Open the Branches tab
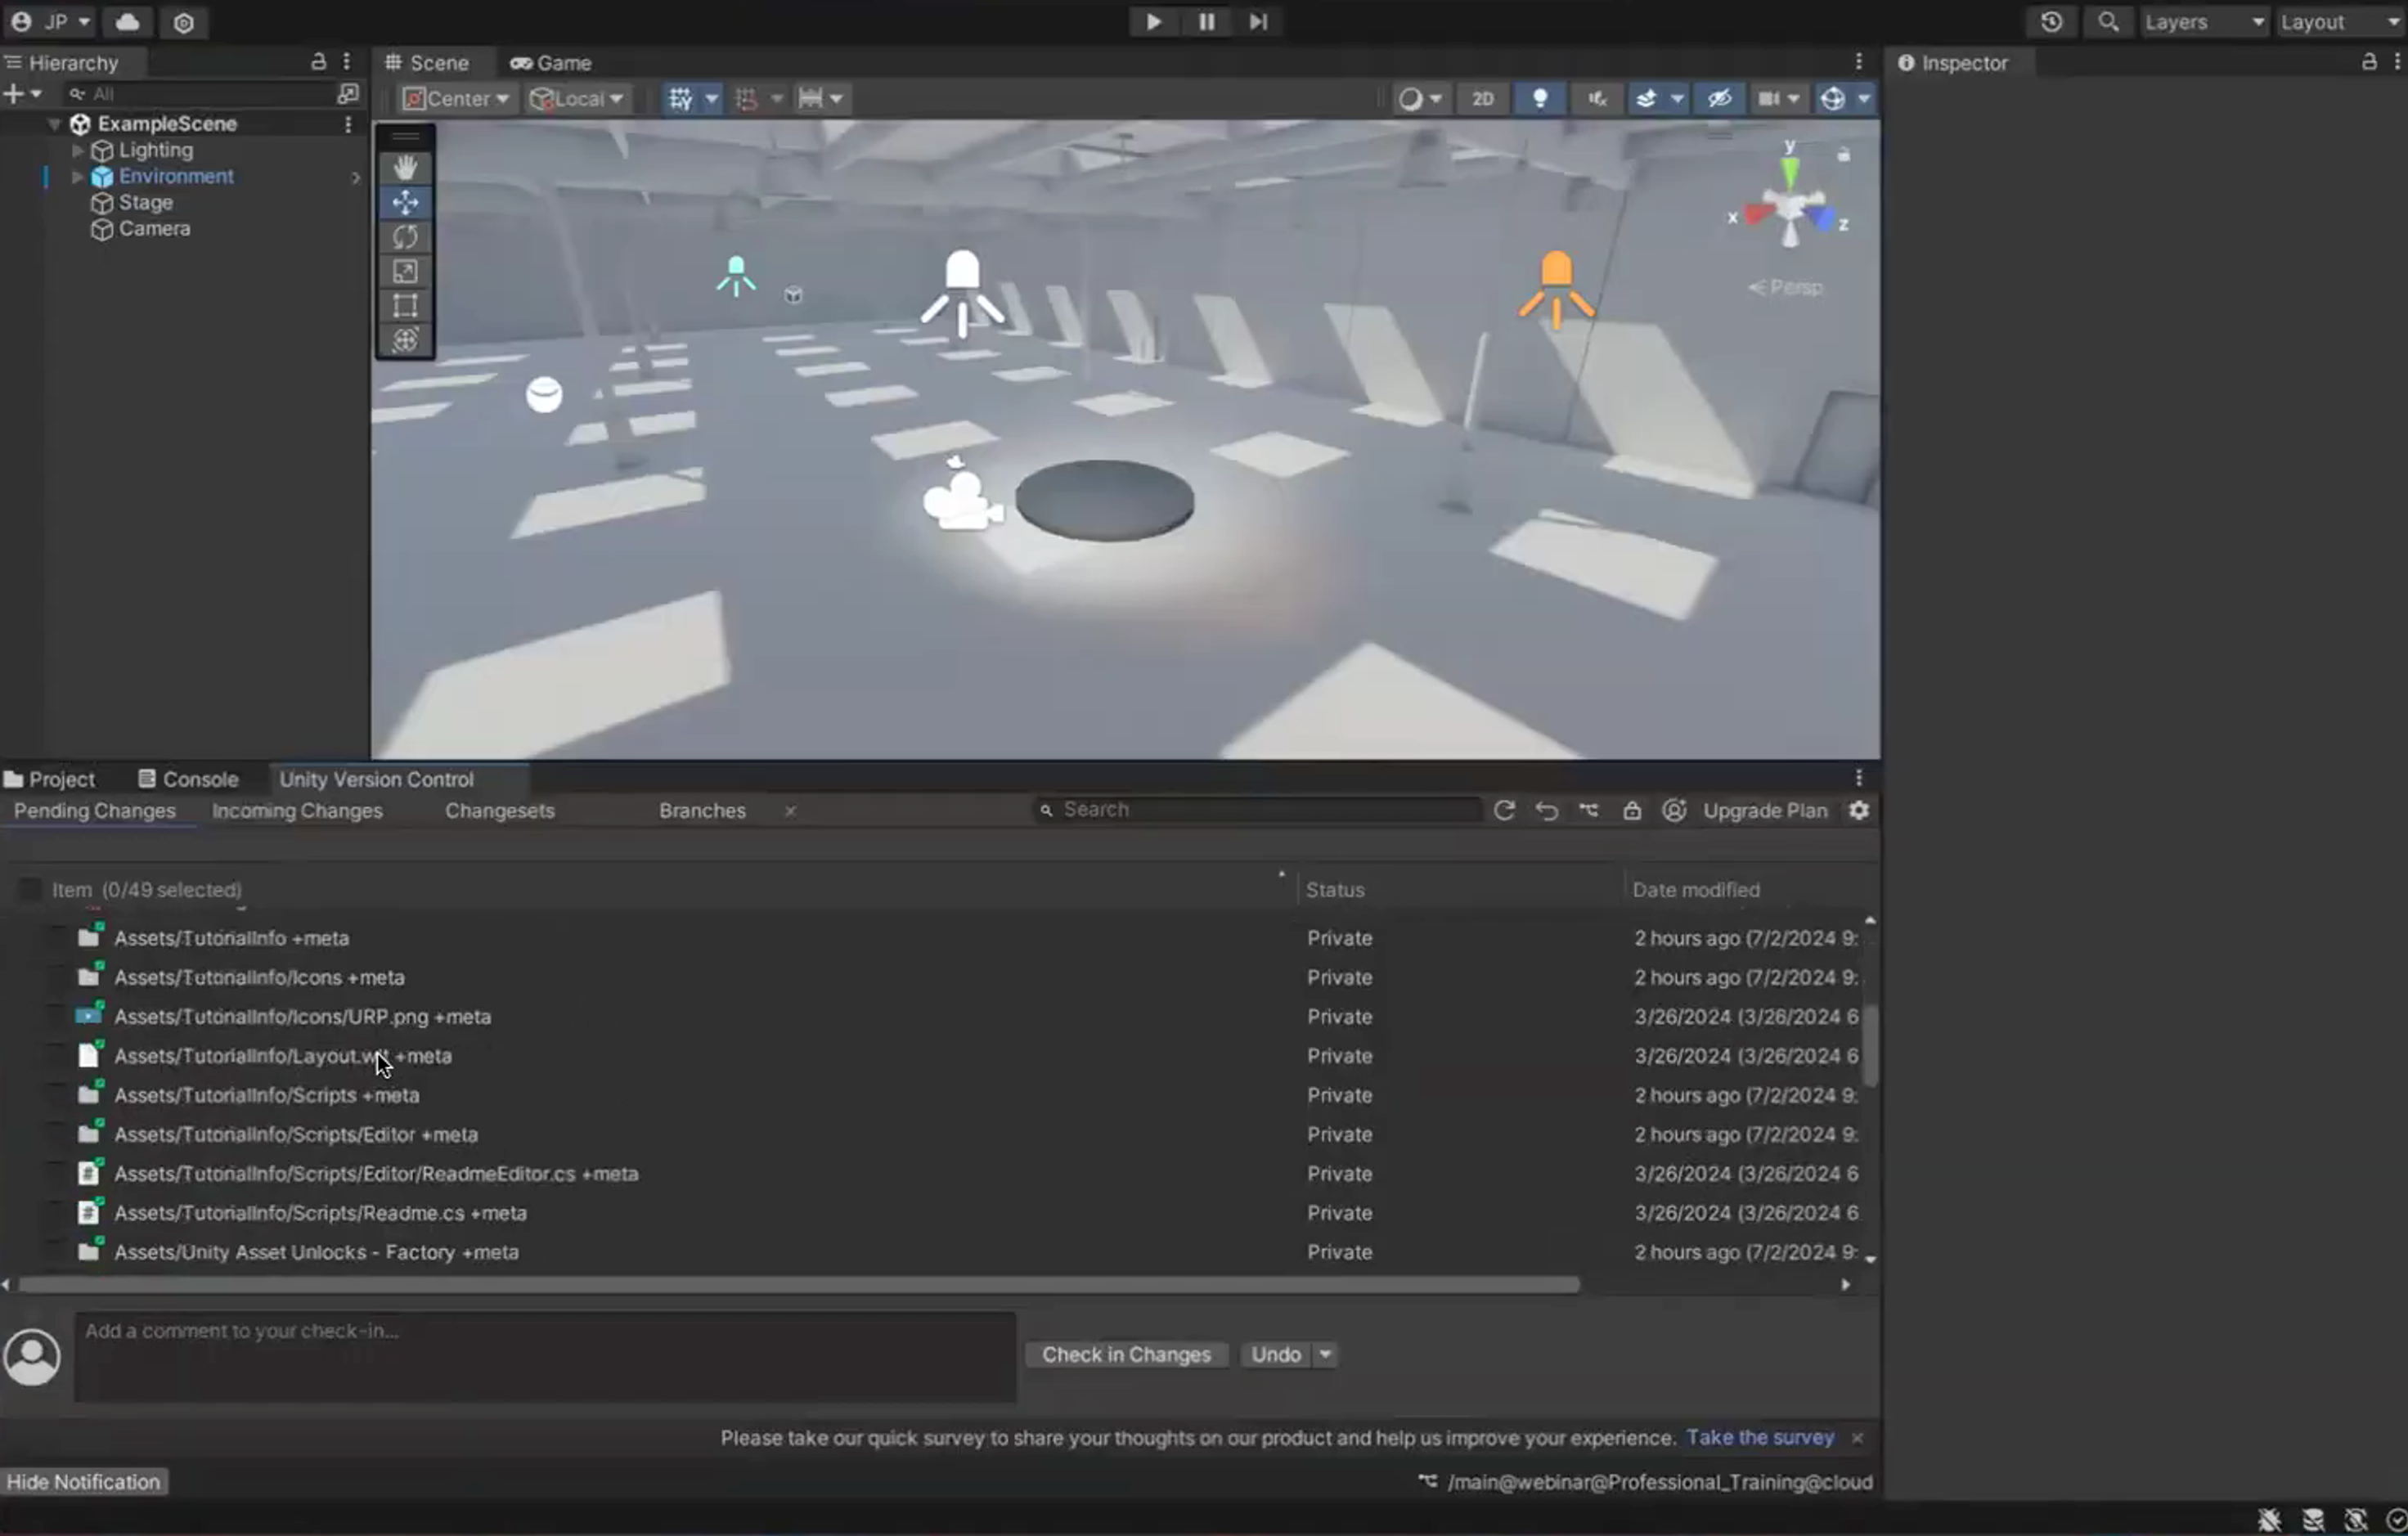2408x1536 pixels. [702, 810]
